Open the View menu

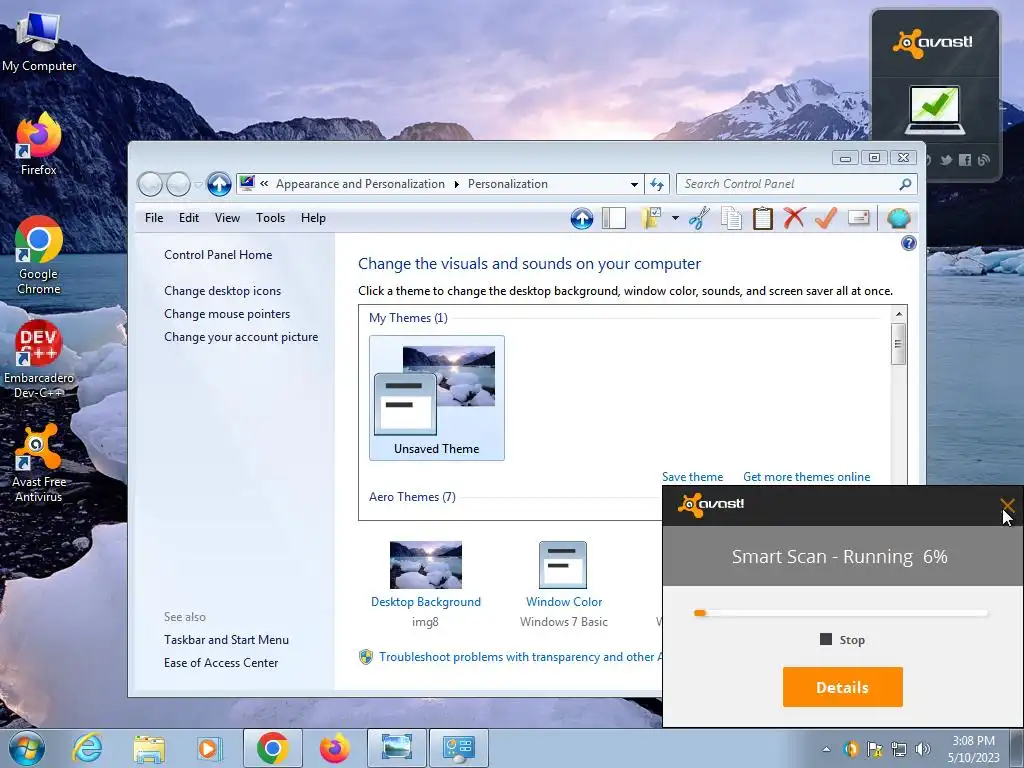tap(227, 218)
